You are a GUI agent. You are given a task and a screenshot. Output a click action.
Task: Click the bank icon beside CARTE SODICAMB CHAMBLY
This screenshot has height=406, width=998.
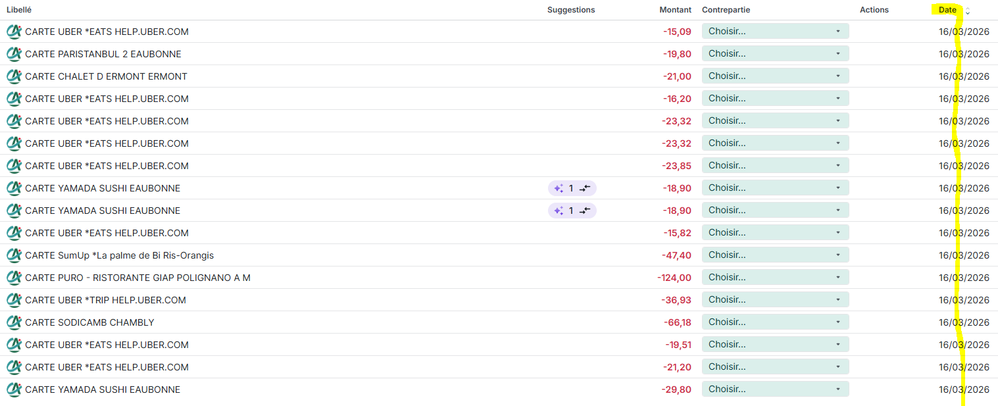click(14, 322)
